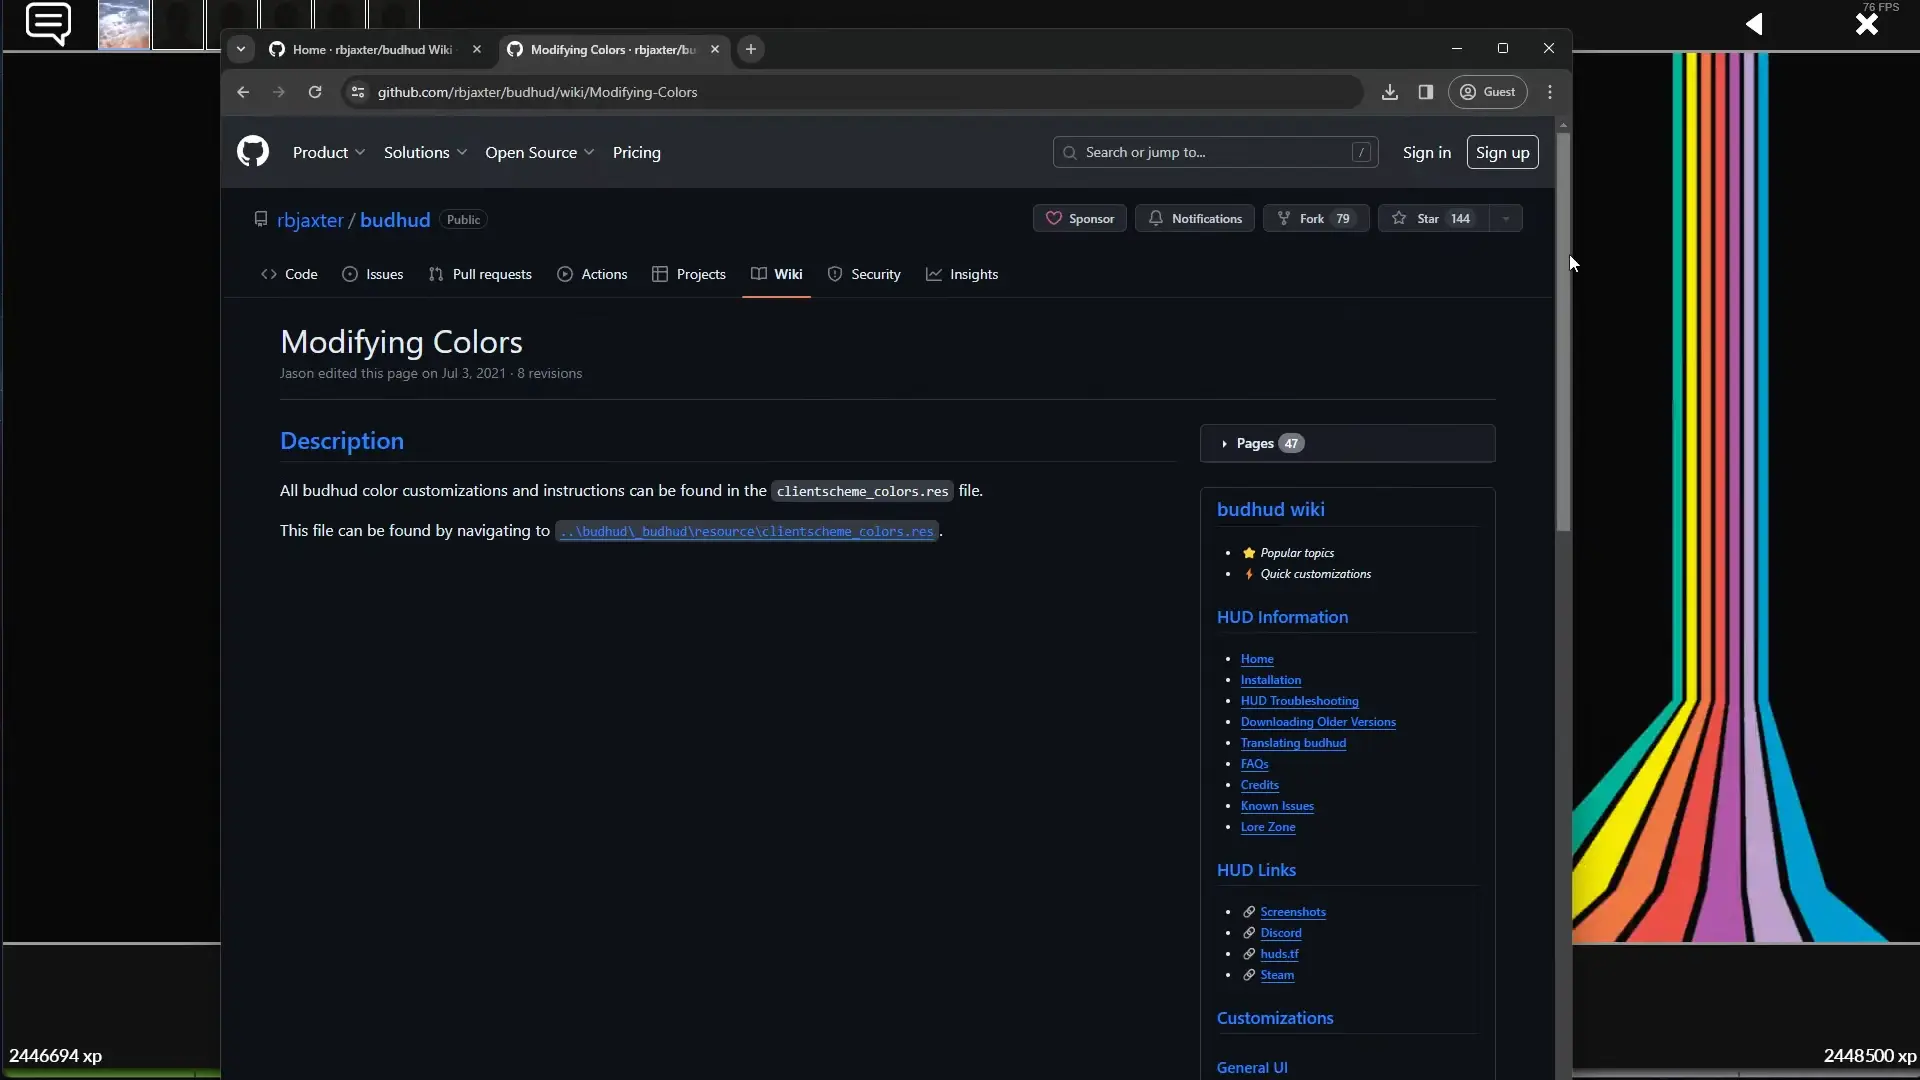Open the Known Issues page
This screenshot has height=1080, width=1920.
click(x=1277, y=806)
